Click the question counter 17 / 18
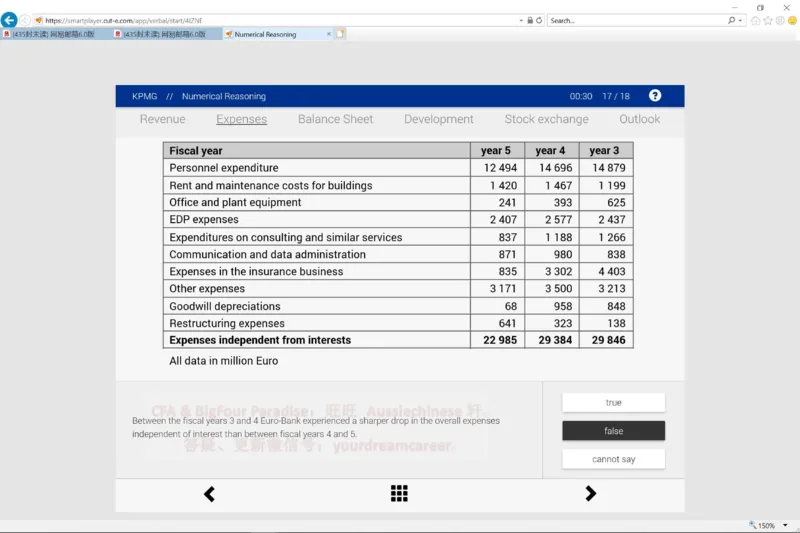 point(616,96)
